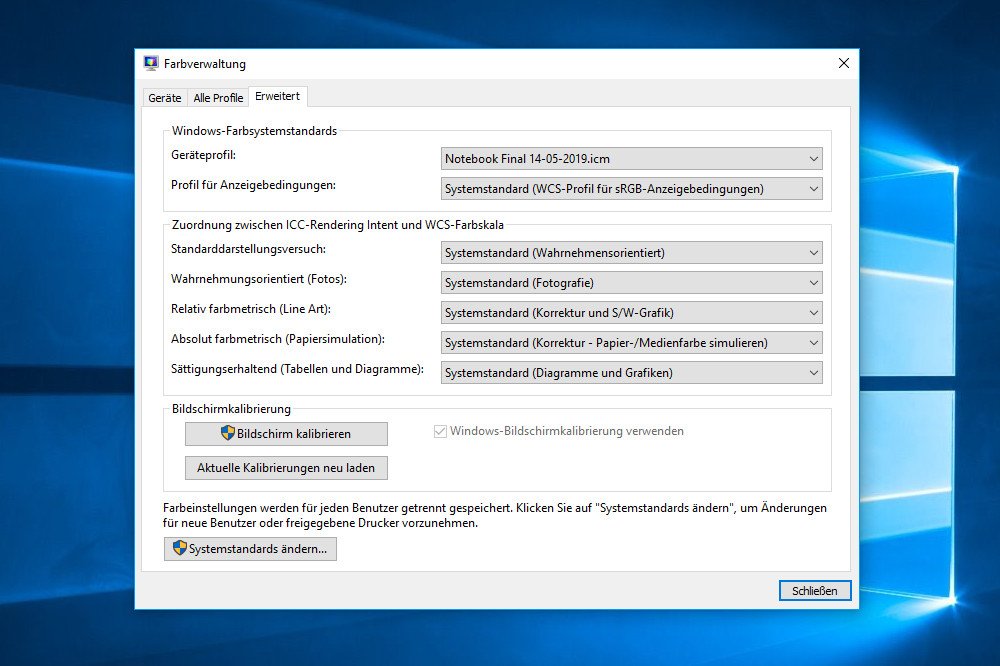Screen dimensions: 1000x666
Task: Switch to the Geräte tab
Action: point(165,98)
